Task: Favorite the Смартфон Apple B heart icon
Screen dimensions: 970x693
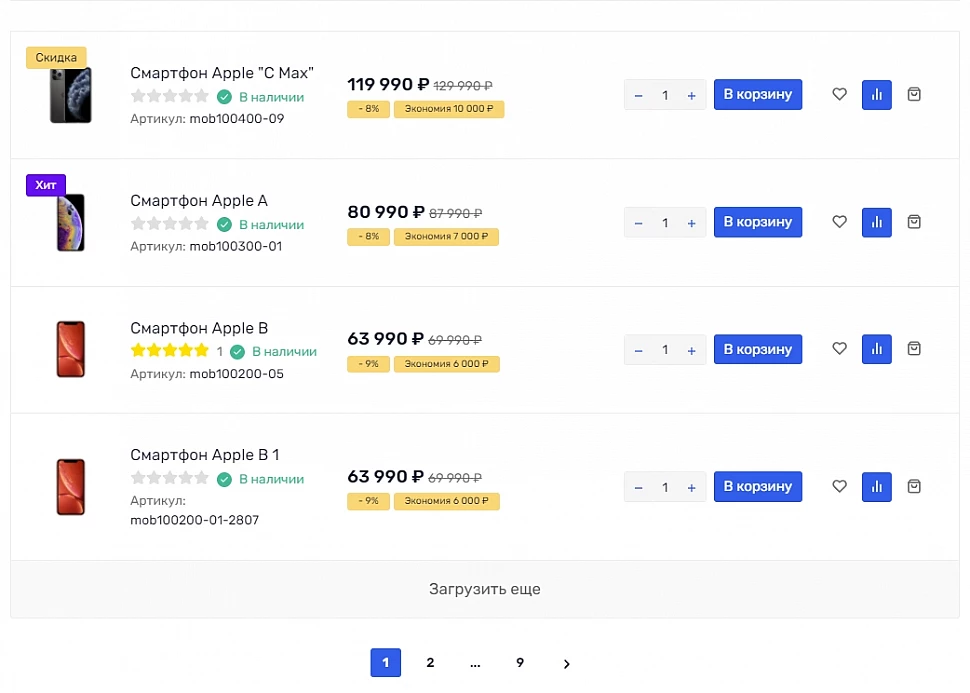Action: pyautogui.click(x=840, y=349)
